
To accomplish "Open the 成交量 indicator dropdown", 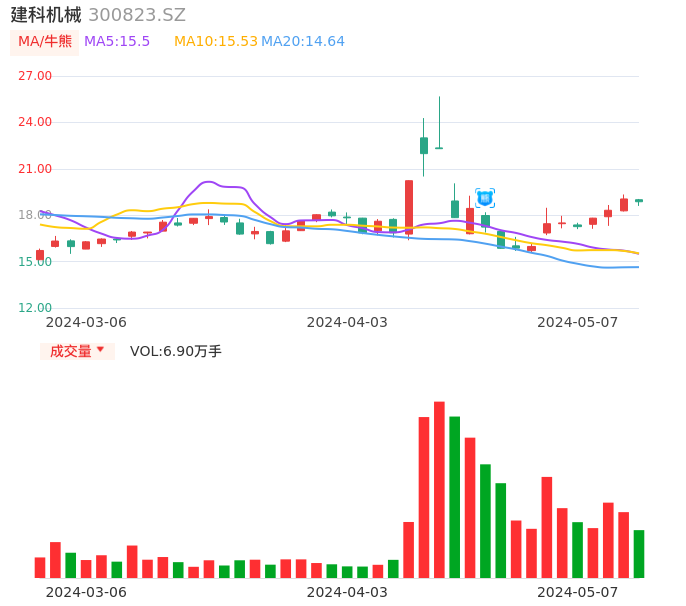I will pos(77,351).
